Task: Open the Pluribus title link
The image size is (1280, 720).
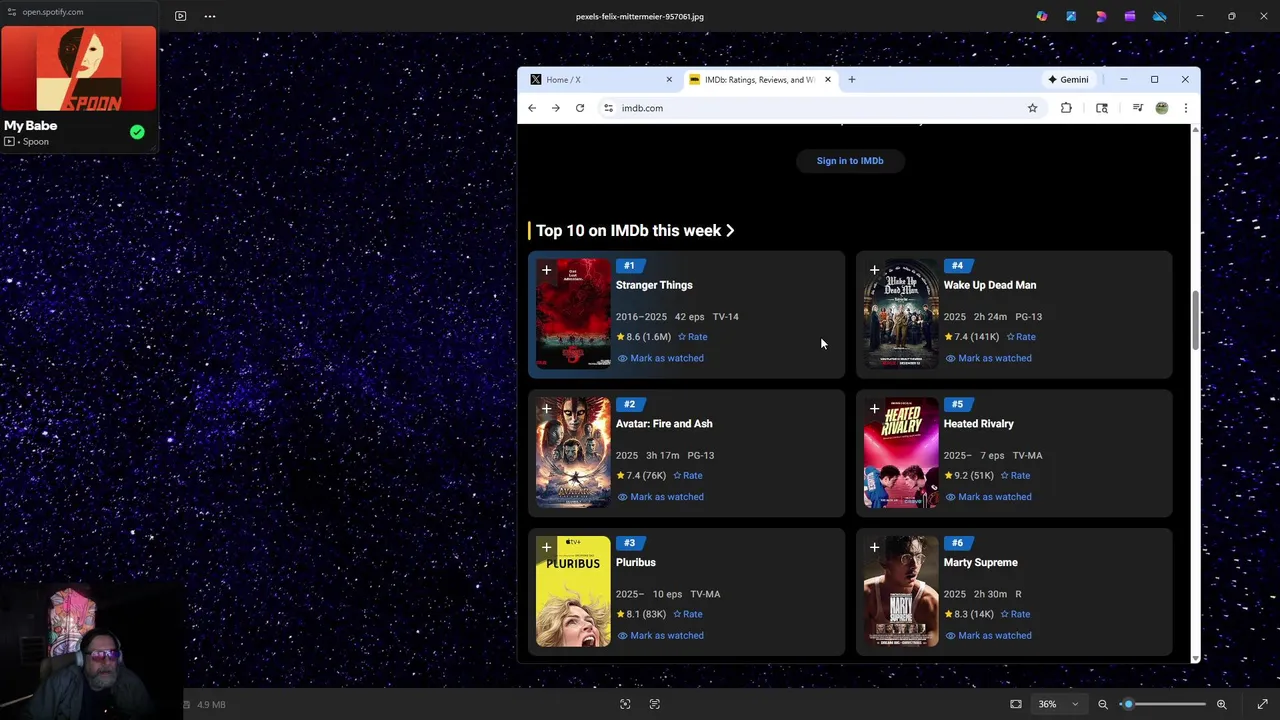Action: tap(636, 563)
